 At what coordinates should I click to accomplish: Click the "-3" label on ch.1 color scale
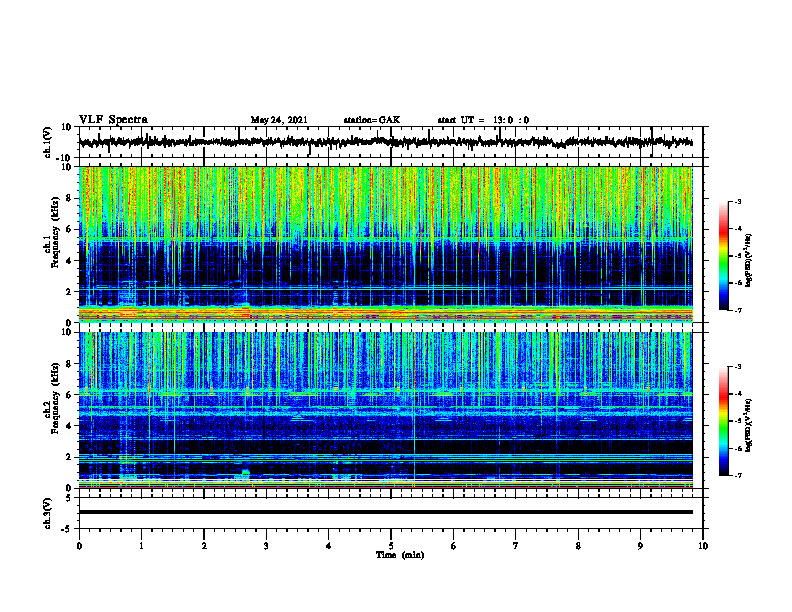737,202
